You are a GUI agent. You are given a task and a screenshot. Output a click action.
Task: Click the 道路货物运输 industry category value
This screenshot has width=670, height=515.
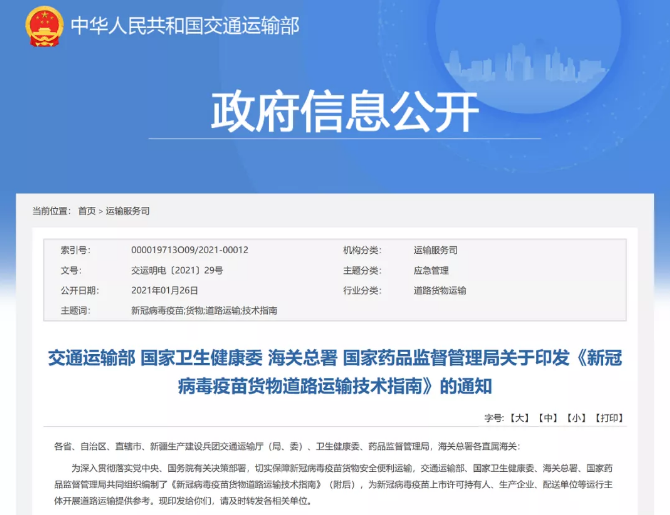[x=440, y=290]
